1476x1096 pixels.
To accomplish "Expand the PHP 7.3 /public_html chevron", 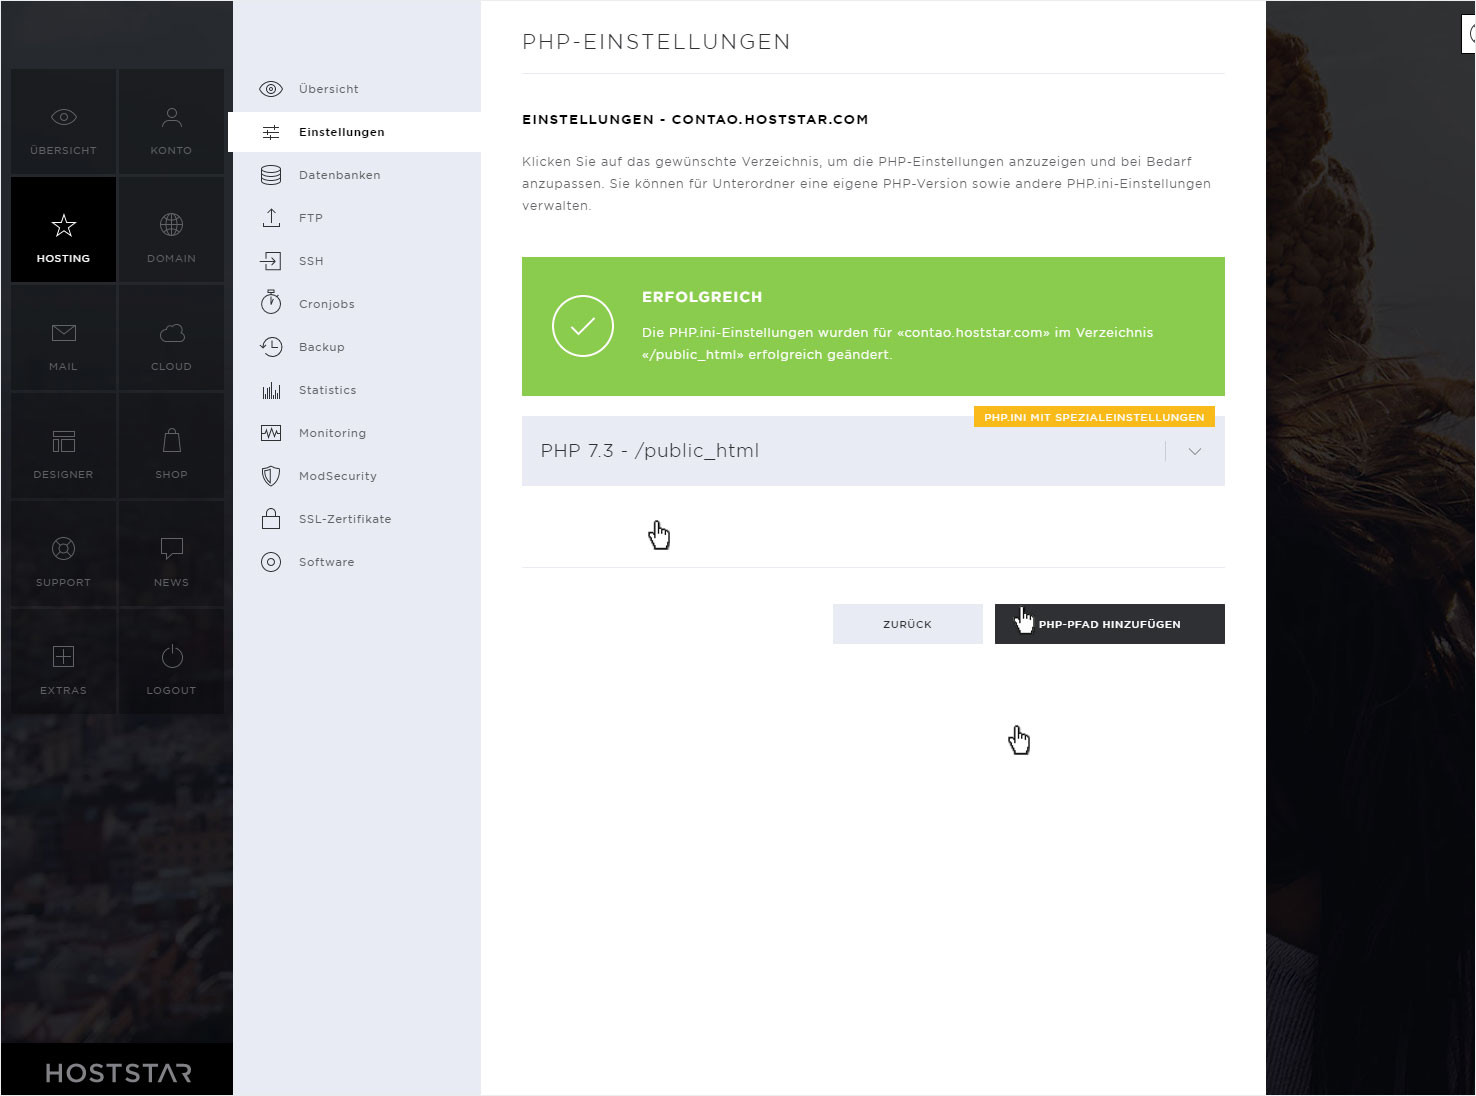I will pos(1195,451).
